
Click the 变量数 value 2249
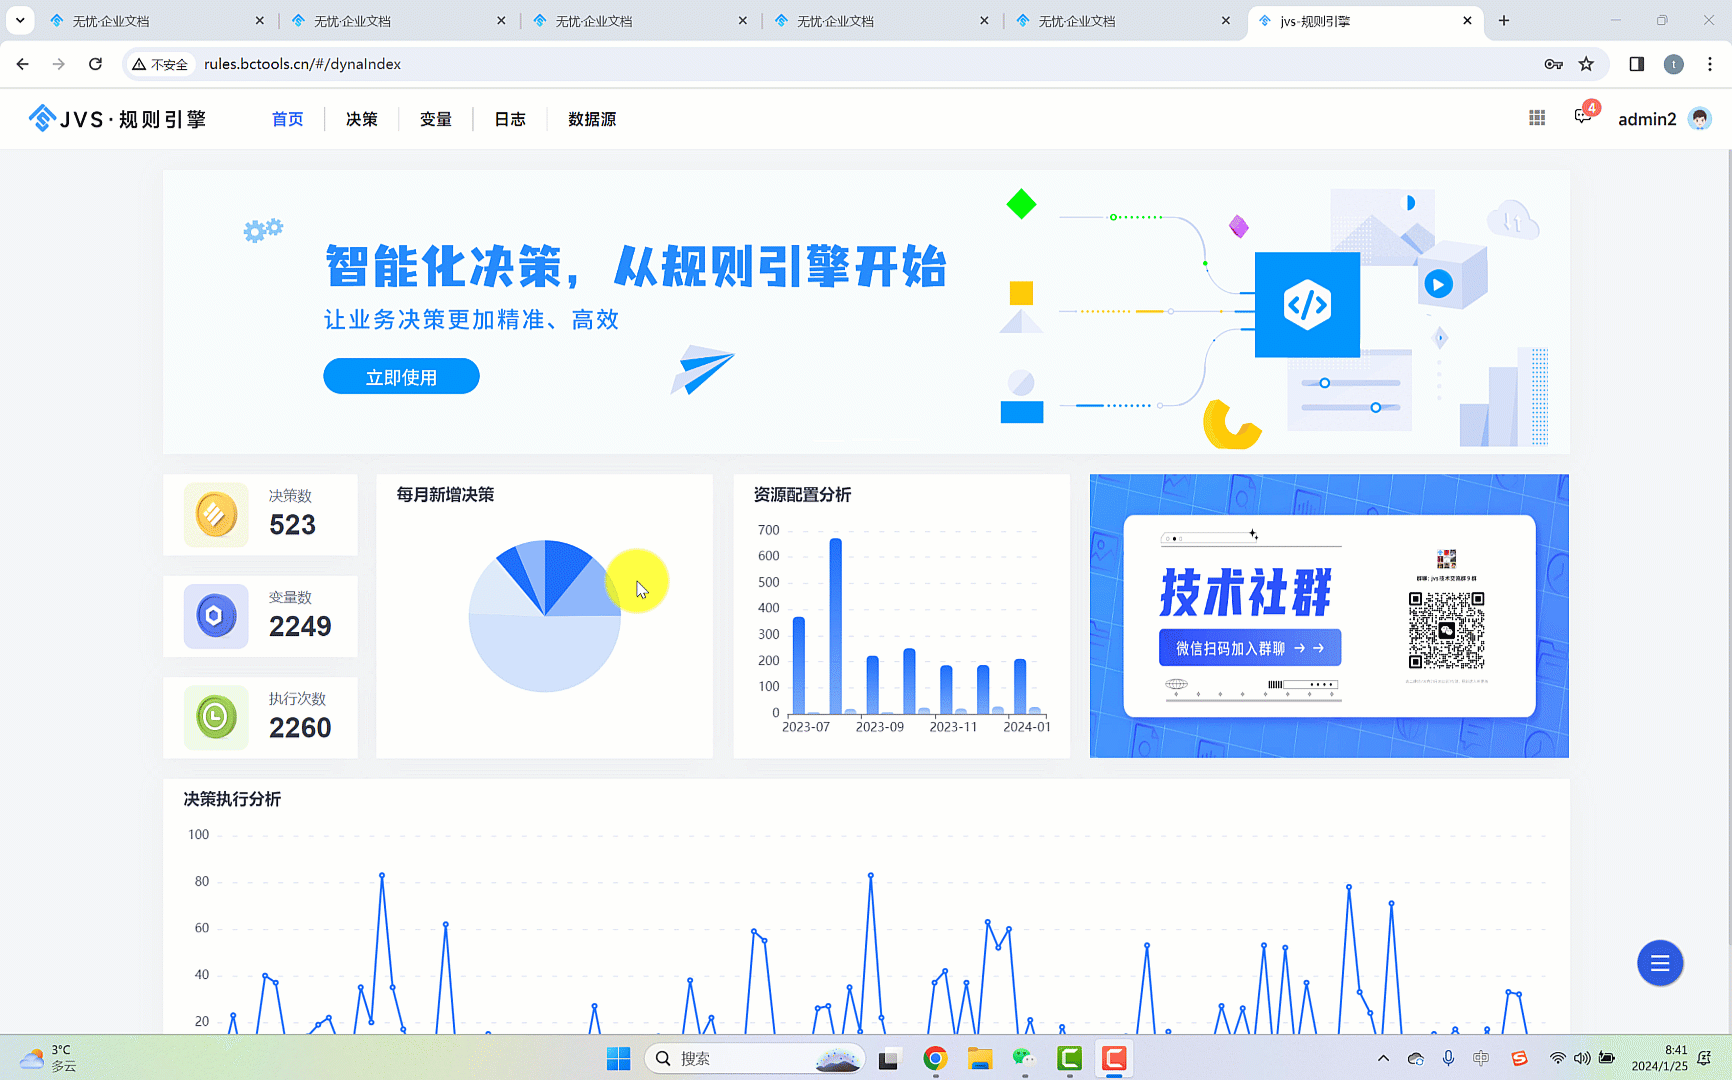300,626
